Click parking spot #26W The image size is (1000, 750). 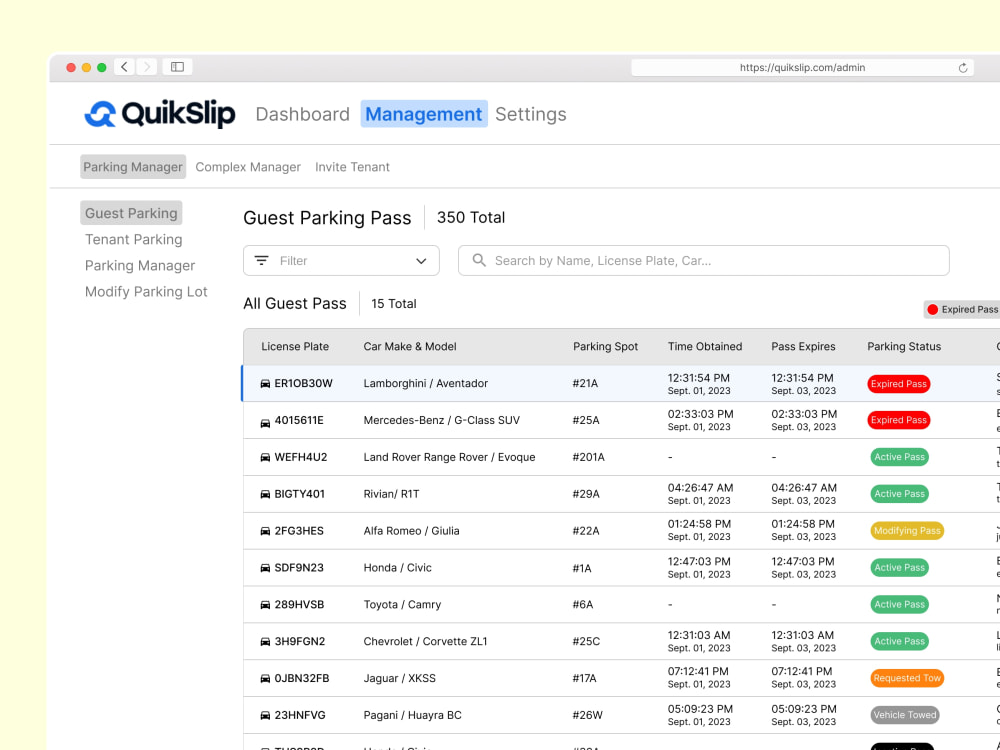click(x=587, y=716)
